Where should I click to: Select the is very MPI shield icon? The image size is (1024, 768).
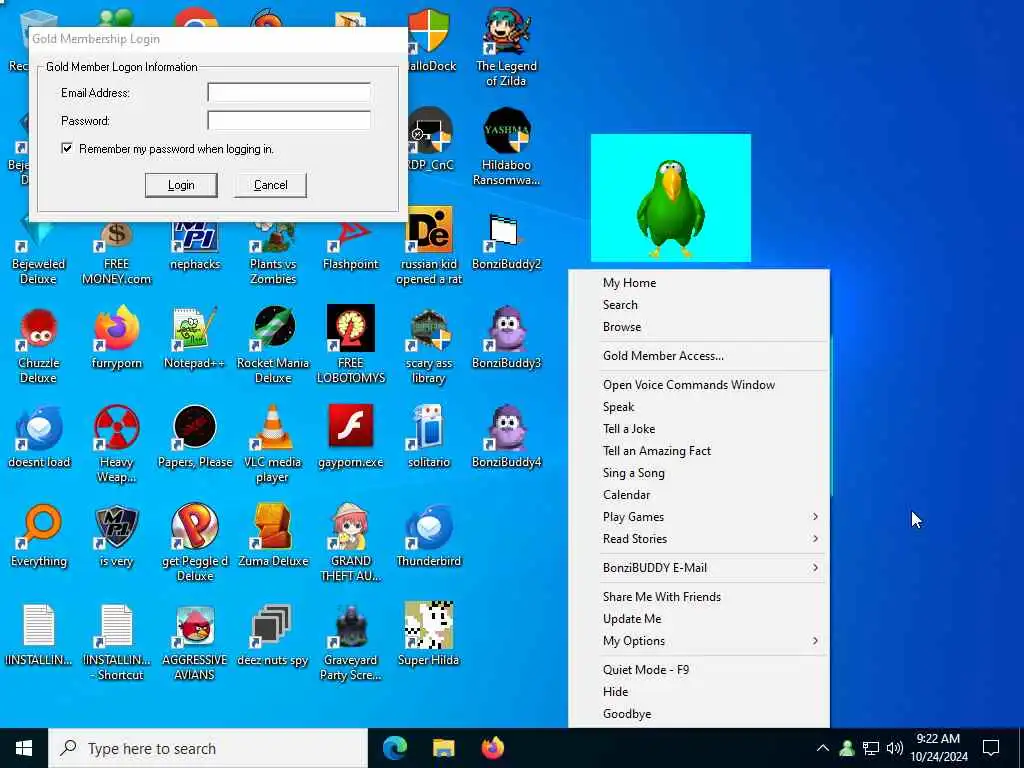click(117, 536)
